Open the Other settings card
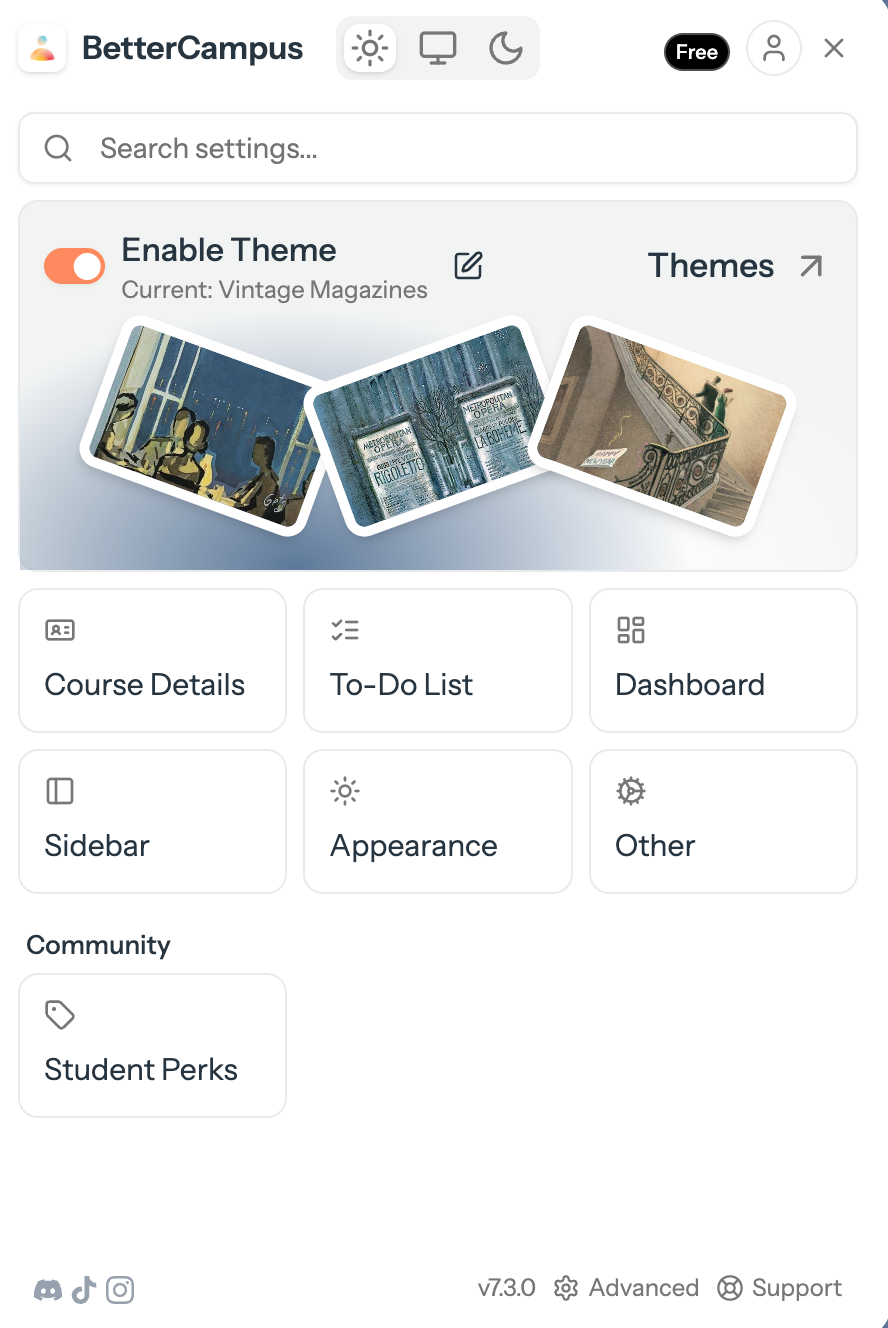Viewport: 888px width, 1328px height. (x=723, y=821)
